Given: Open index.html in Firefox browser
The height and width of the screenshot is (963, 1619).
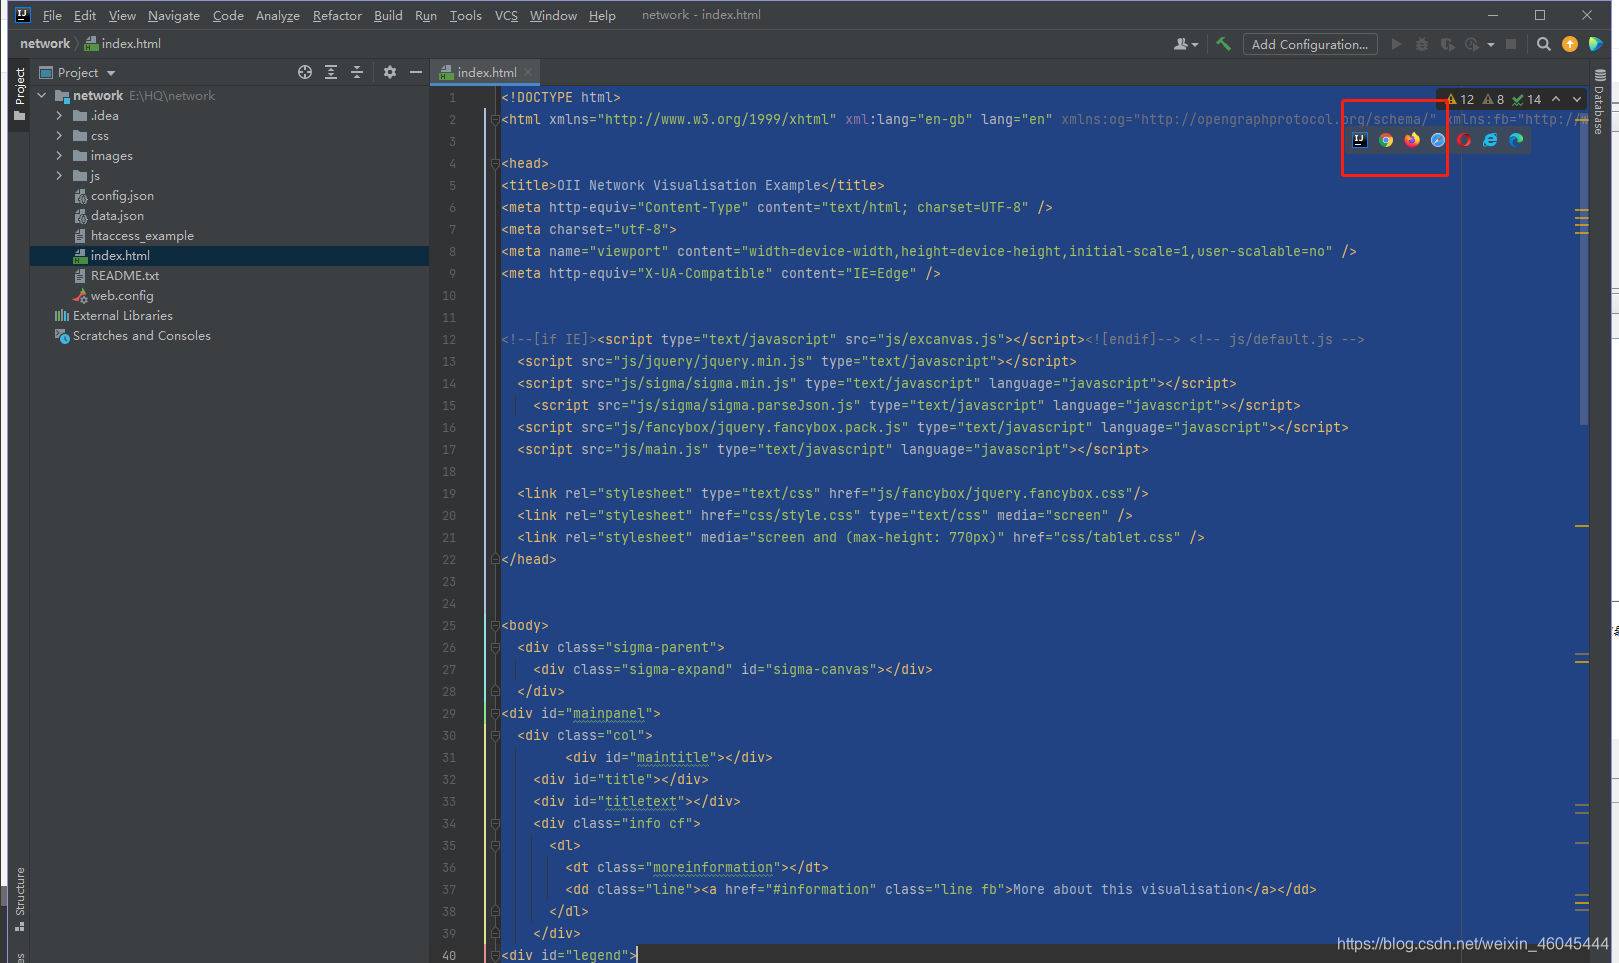Looking at the screenshot, I should pos(1412,140).
